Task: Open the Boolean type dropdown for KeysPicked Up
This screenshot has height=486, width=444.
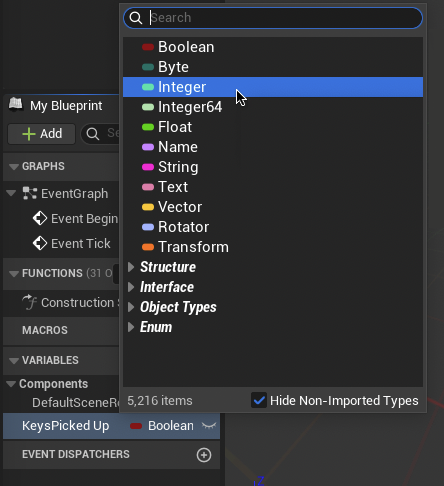Action: [x=162, y=426]
